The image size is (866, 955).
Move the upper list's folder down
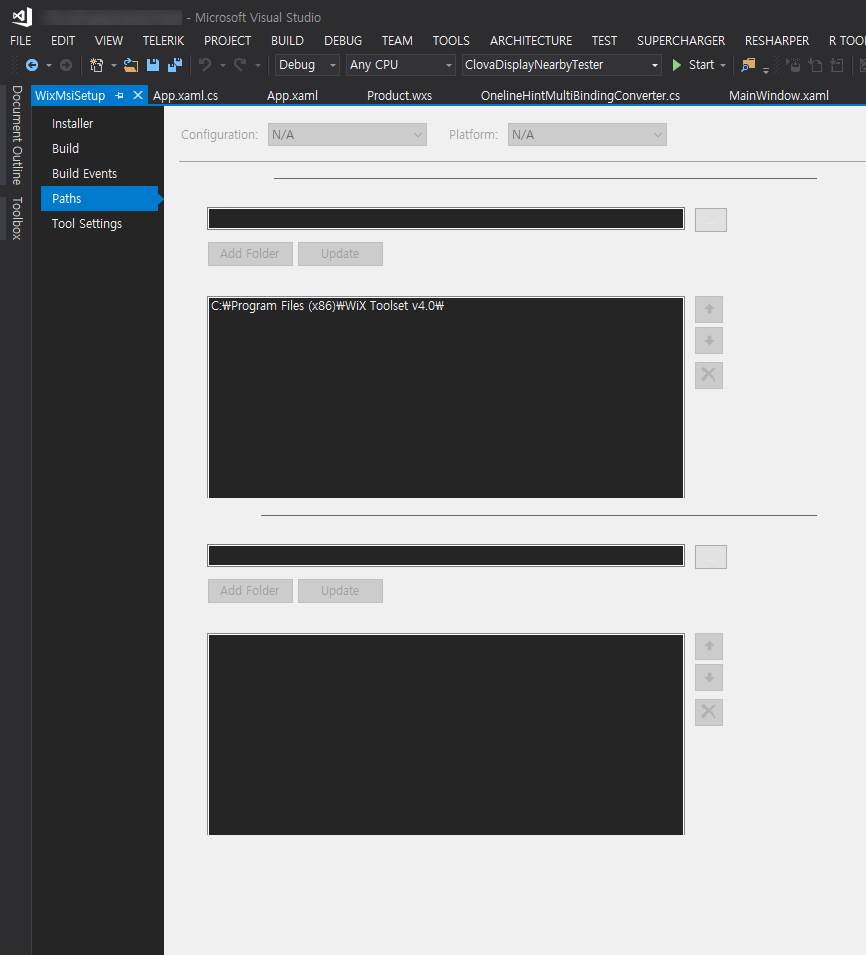coord(709,340)
